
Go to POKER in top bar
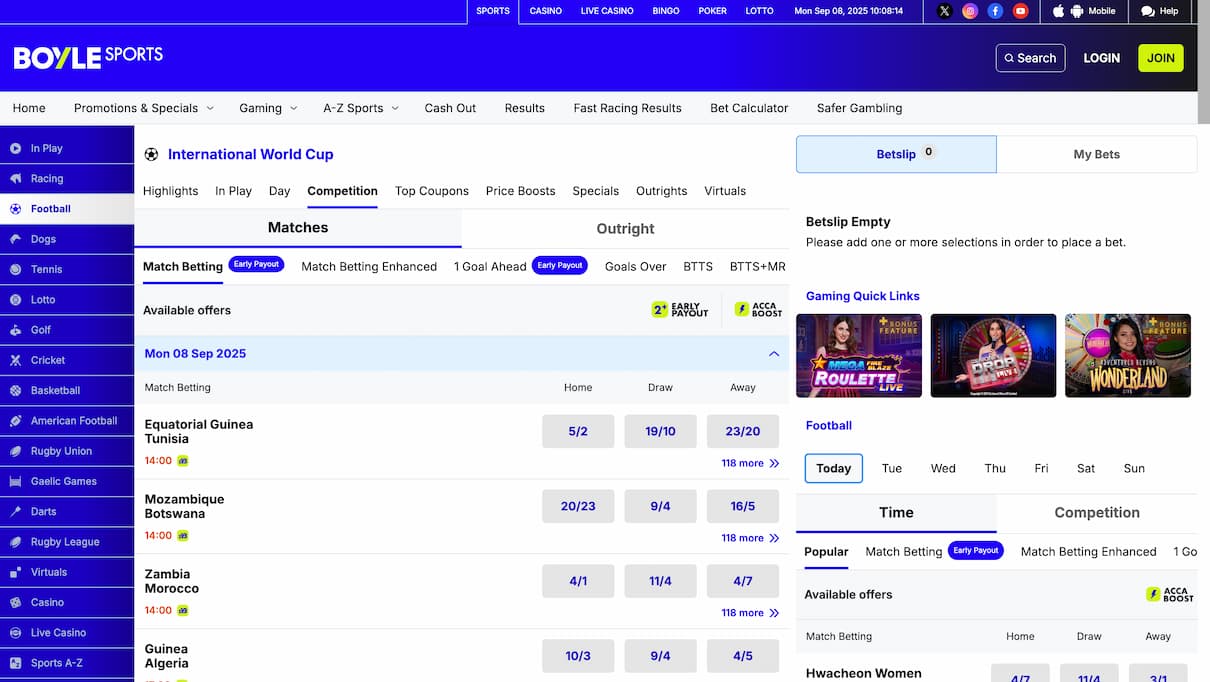tap(712, 11)
